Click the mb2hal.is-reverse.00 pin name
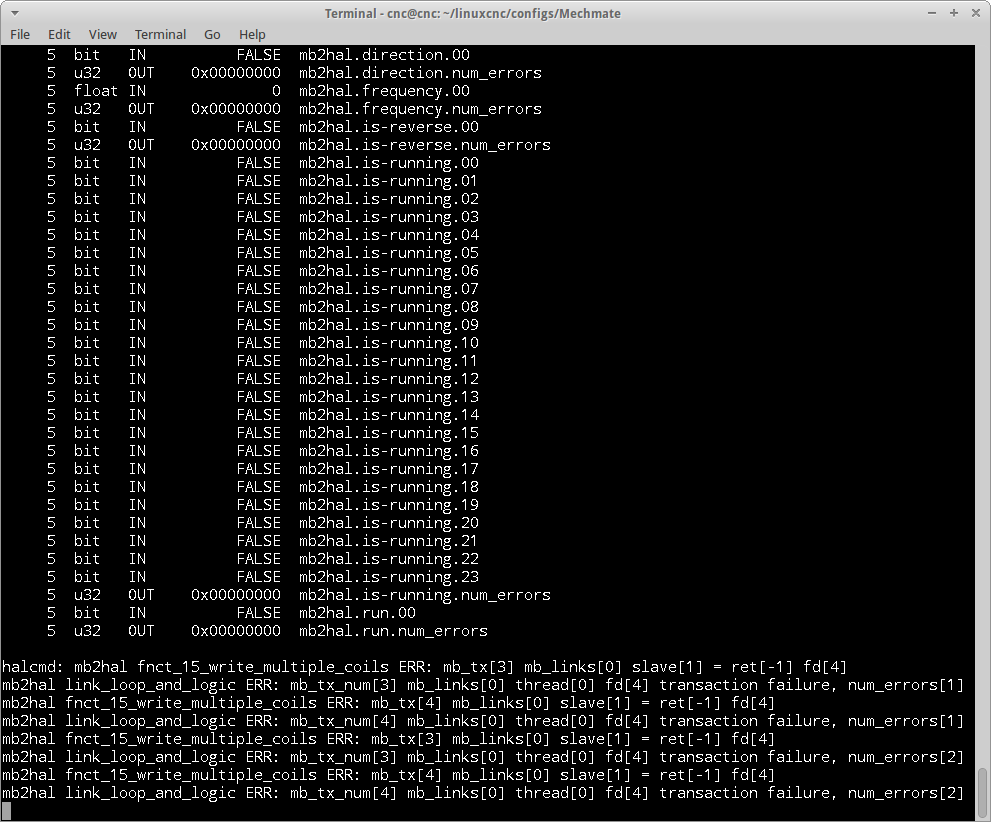 point(389,127)
